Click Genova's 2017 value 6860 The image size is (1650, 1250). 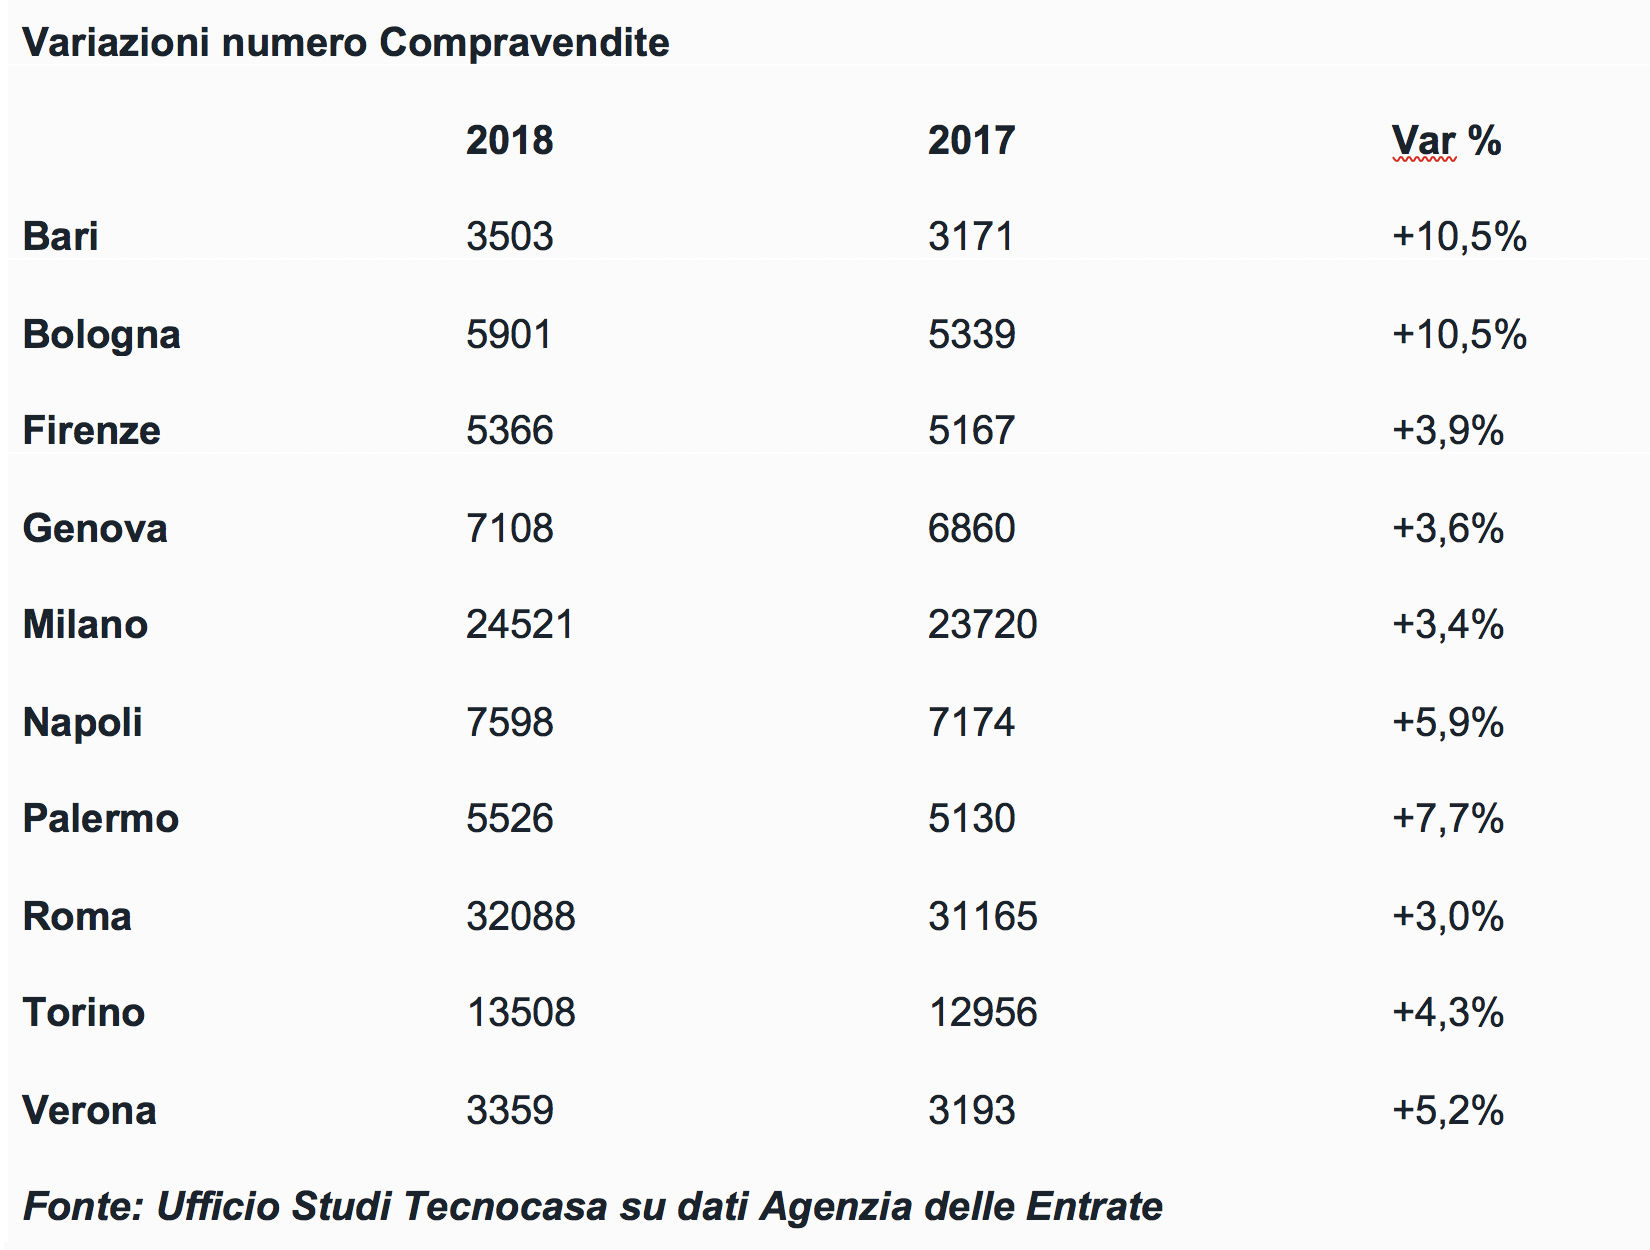(x=971, y=528)
